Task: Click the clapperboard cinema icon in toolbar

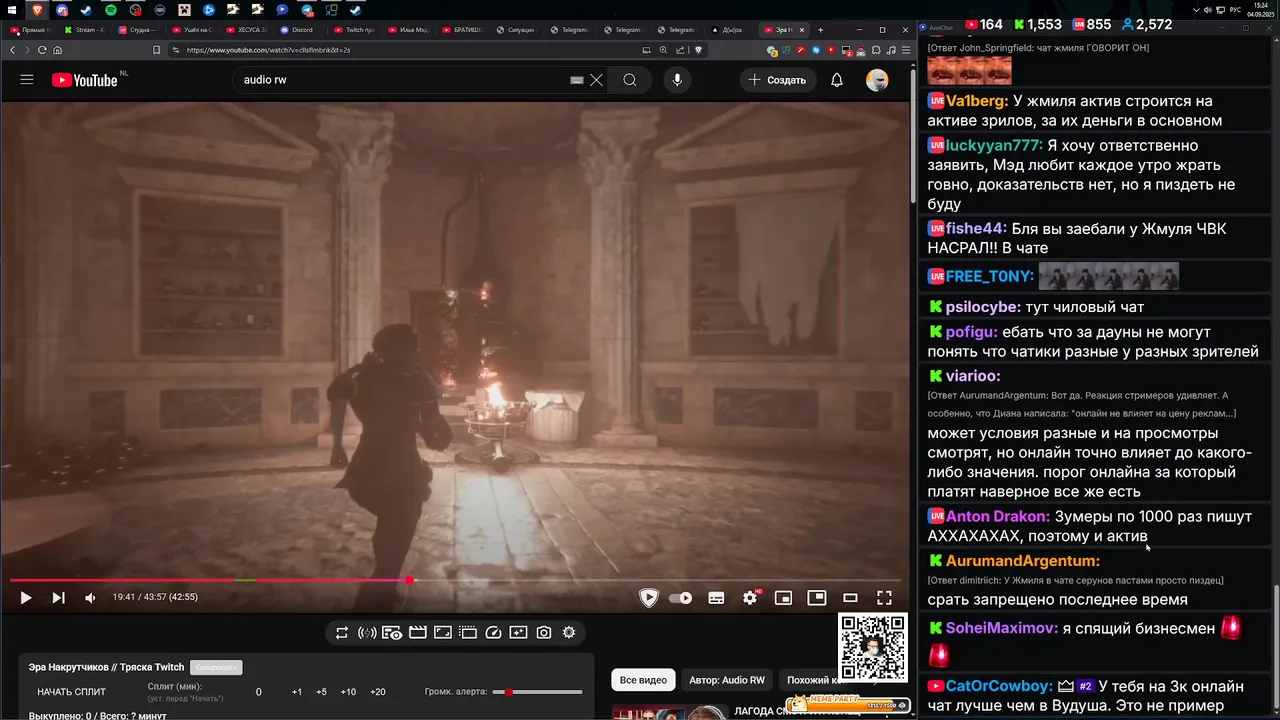Action: (x=418, y=633)
